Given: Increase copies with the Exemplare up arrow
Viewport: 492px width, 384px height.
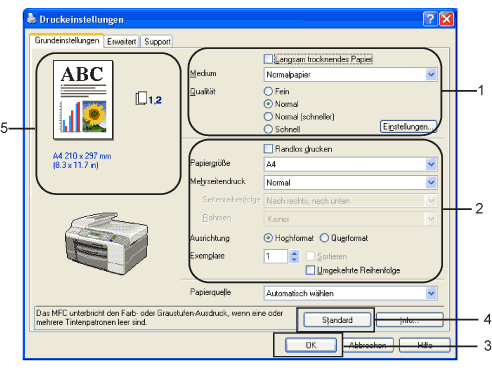Looking at the screenshot, I should [294, 253].
